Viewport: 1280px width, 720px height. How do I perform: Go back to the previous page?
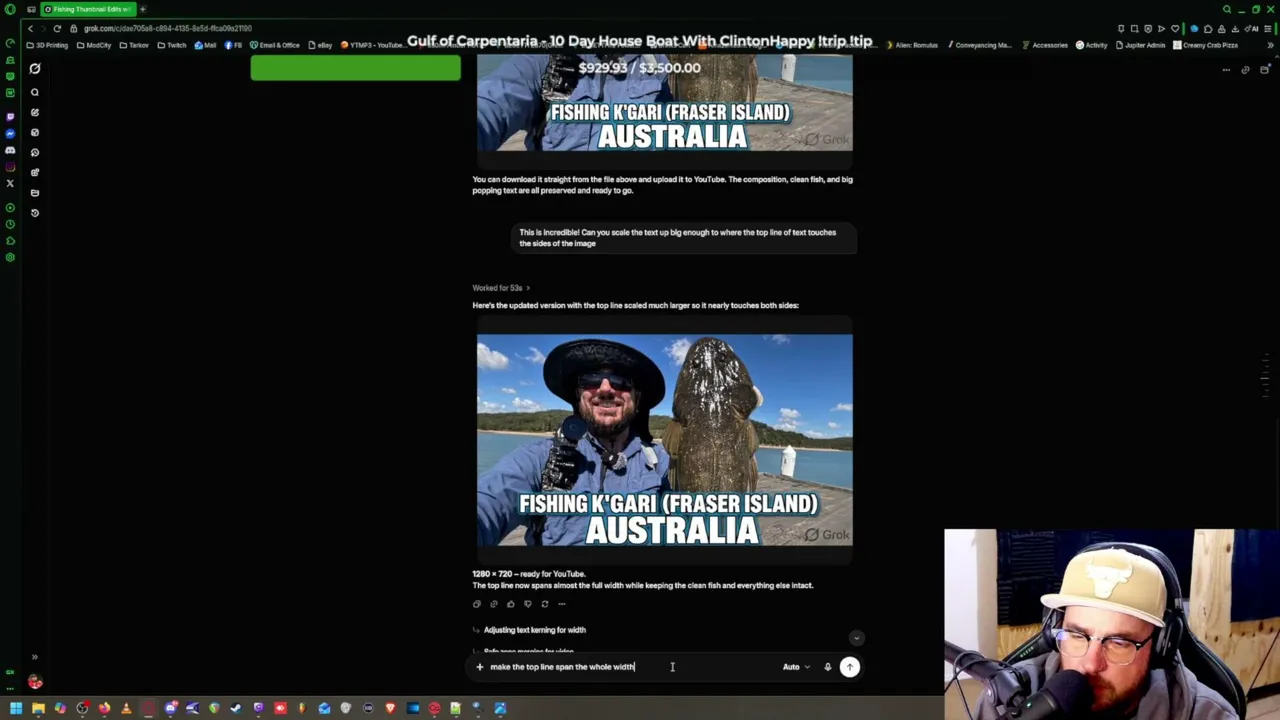tap(30, 28)
